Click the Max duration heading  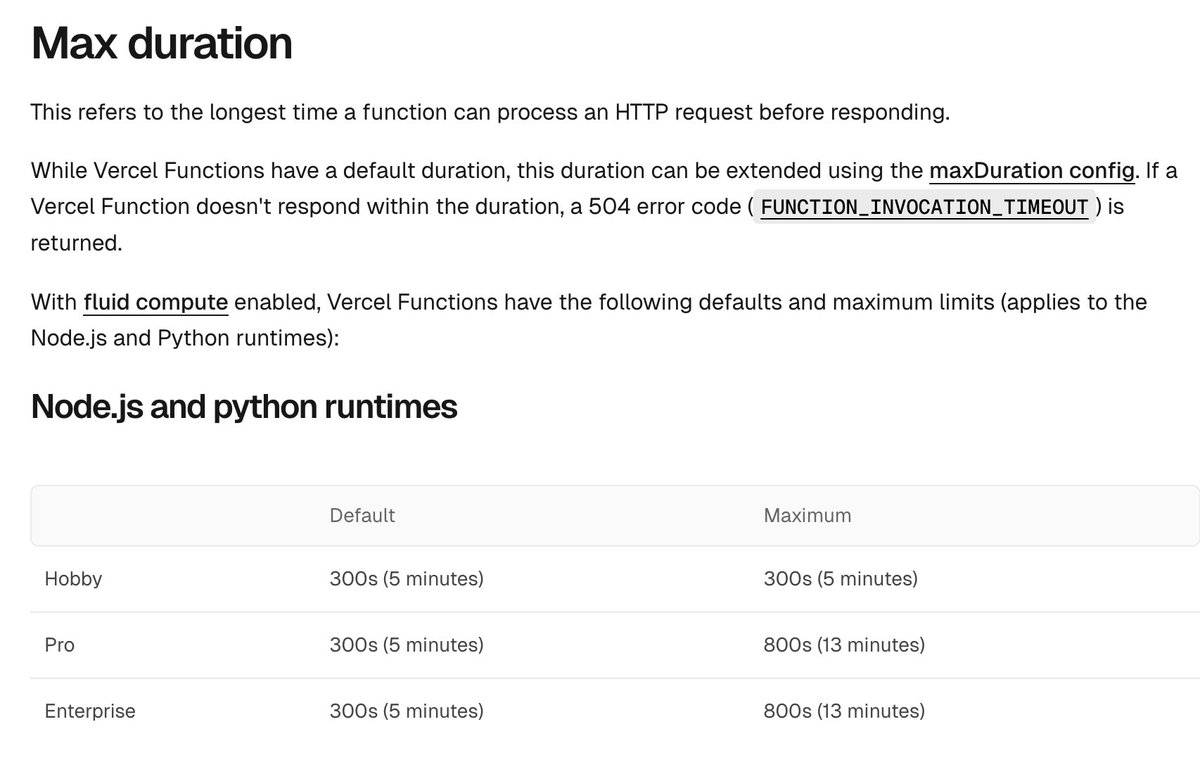coord(162,44)
